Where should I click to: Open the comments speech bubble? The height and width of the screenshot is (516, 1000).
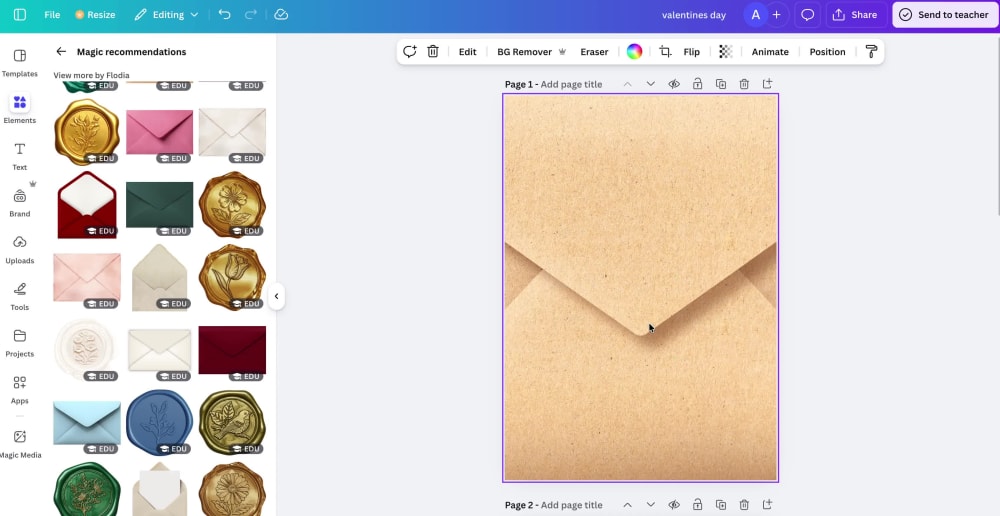click(807, 15)
